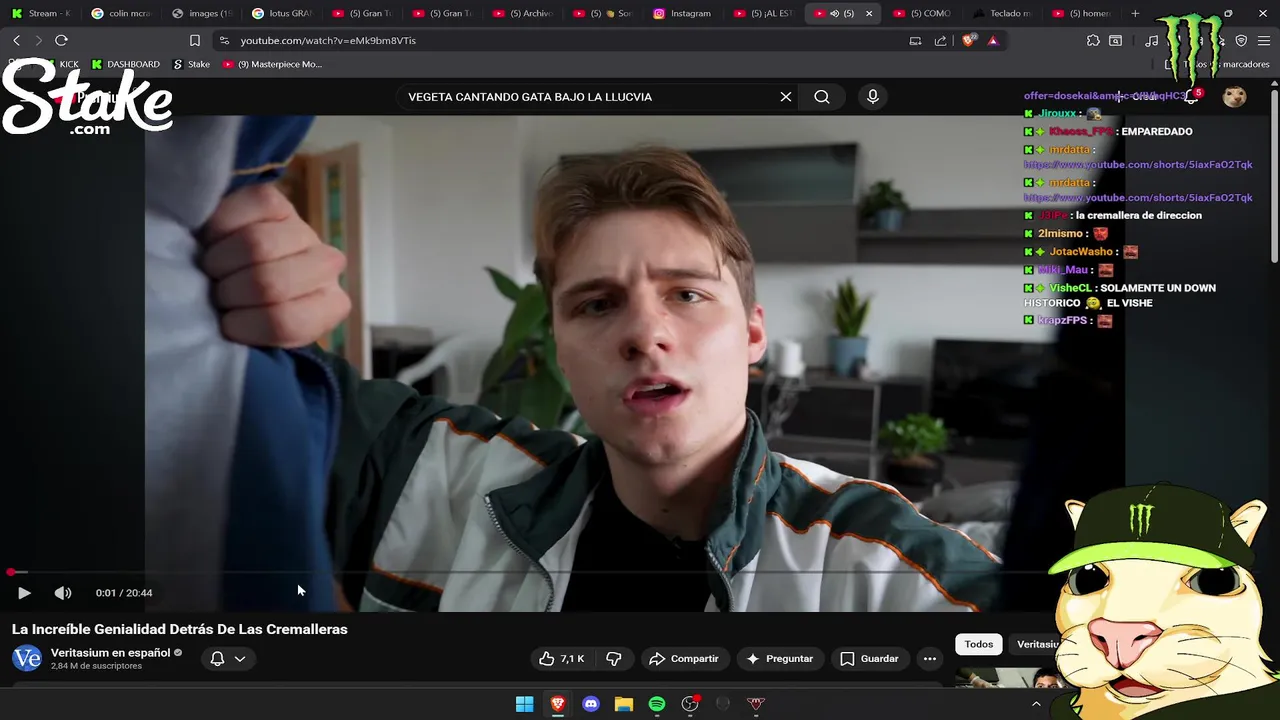
Task: Switch to the Teclado tab
Action: (1002, 13)
